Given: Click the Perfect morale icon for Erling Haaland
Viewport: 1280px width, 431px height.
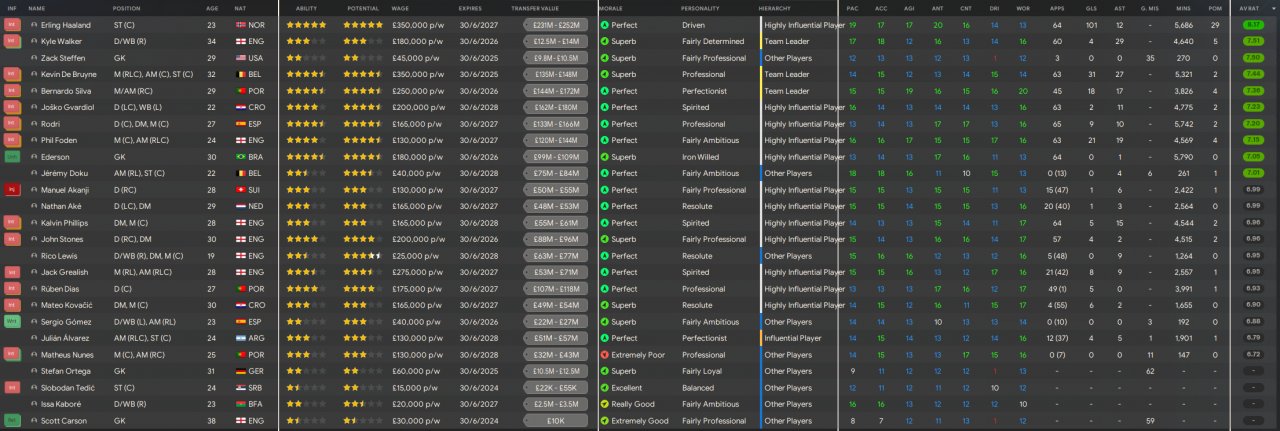Looking at the screenshot, I should 604,25.
